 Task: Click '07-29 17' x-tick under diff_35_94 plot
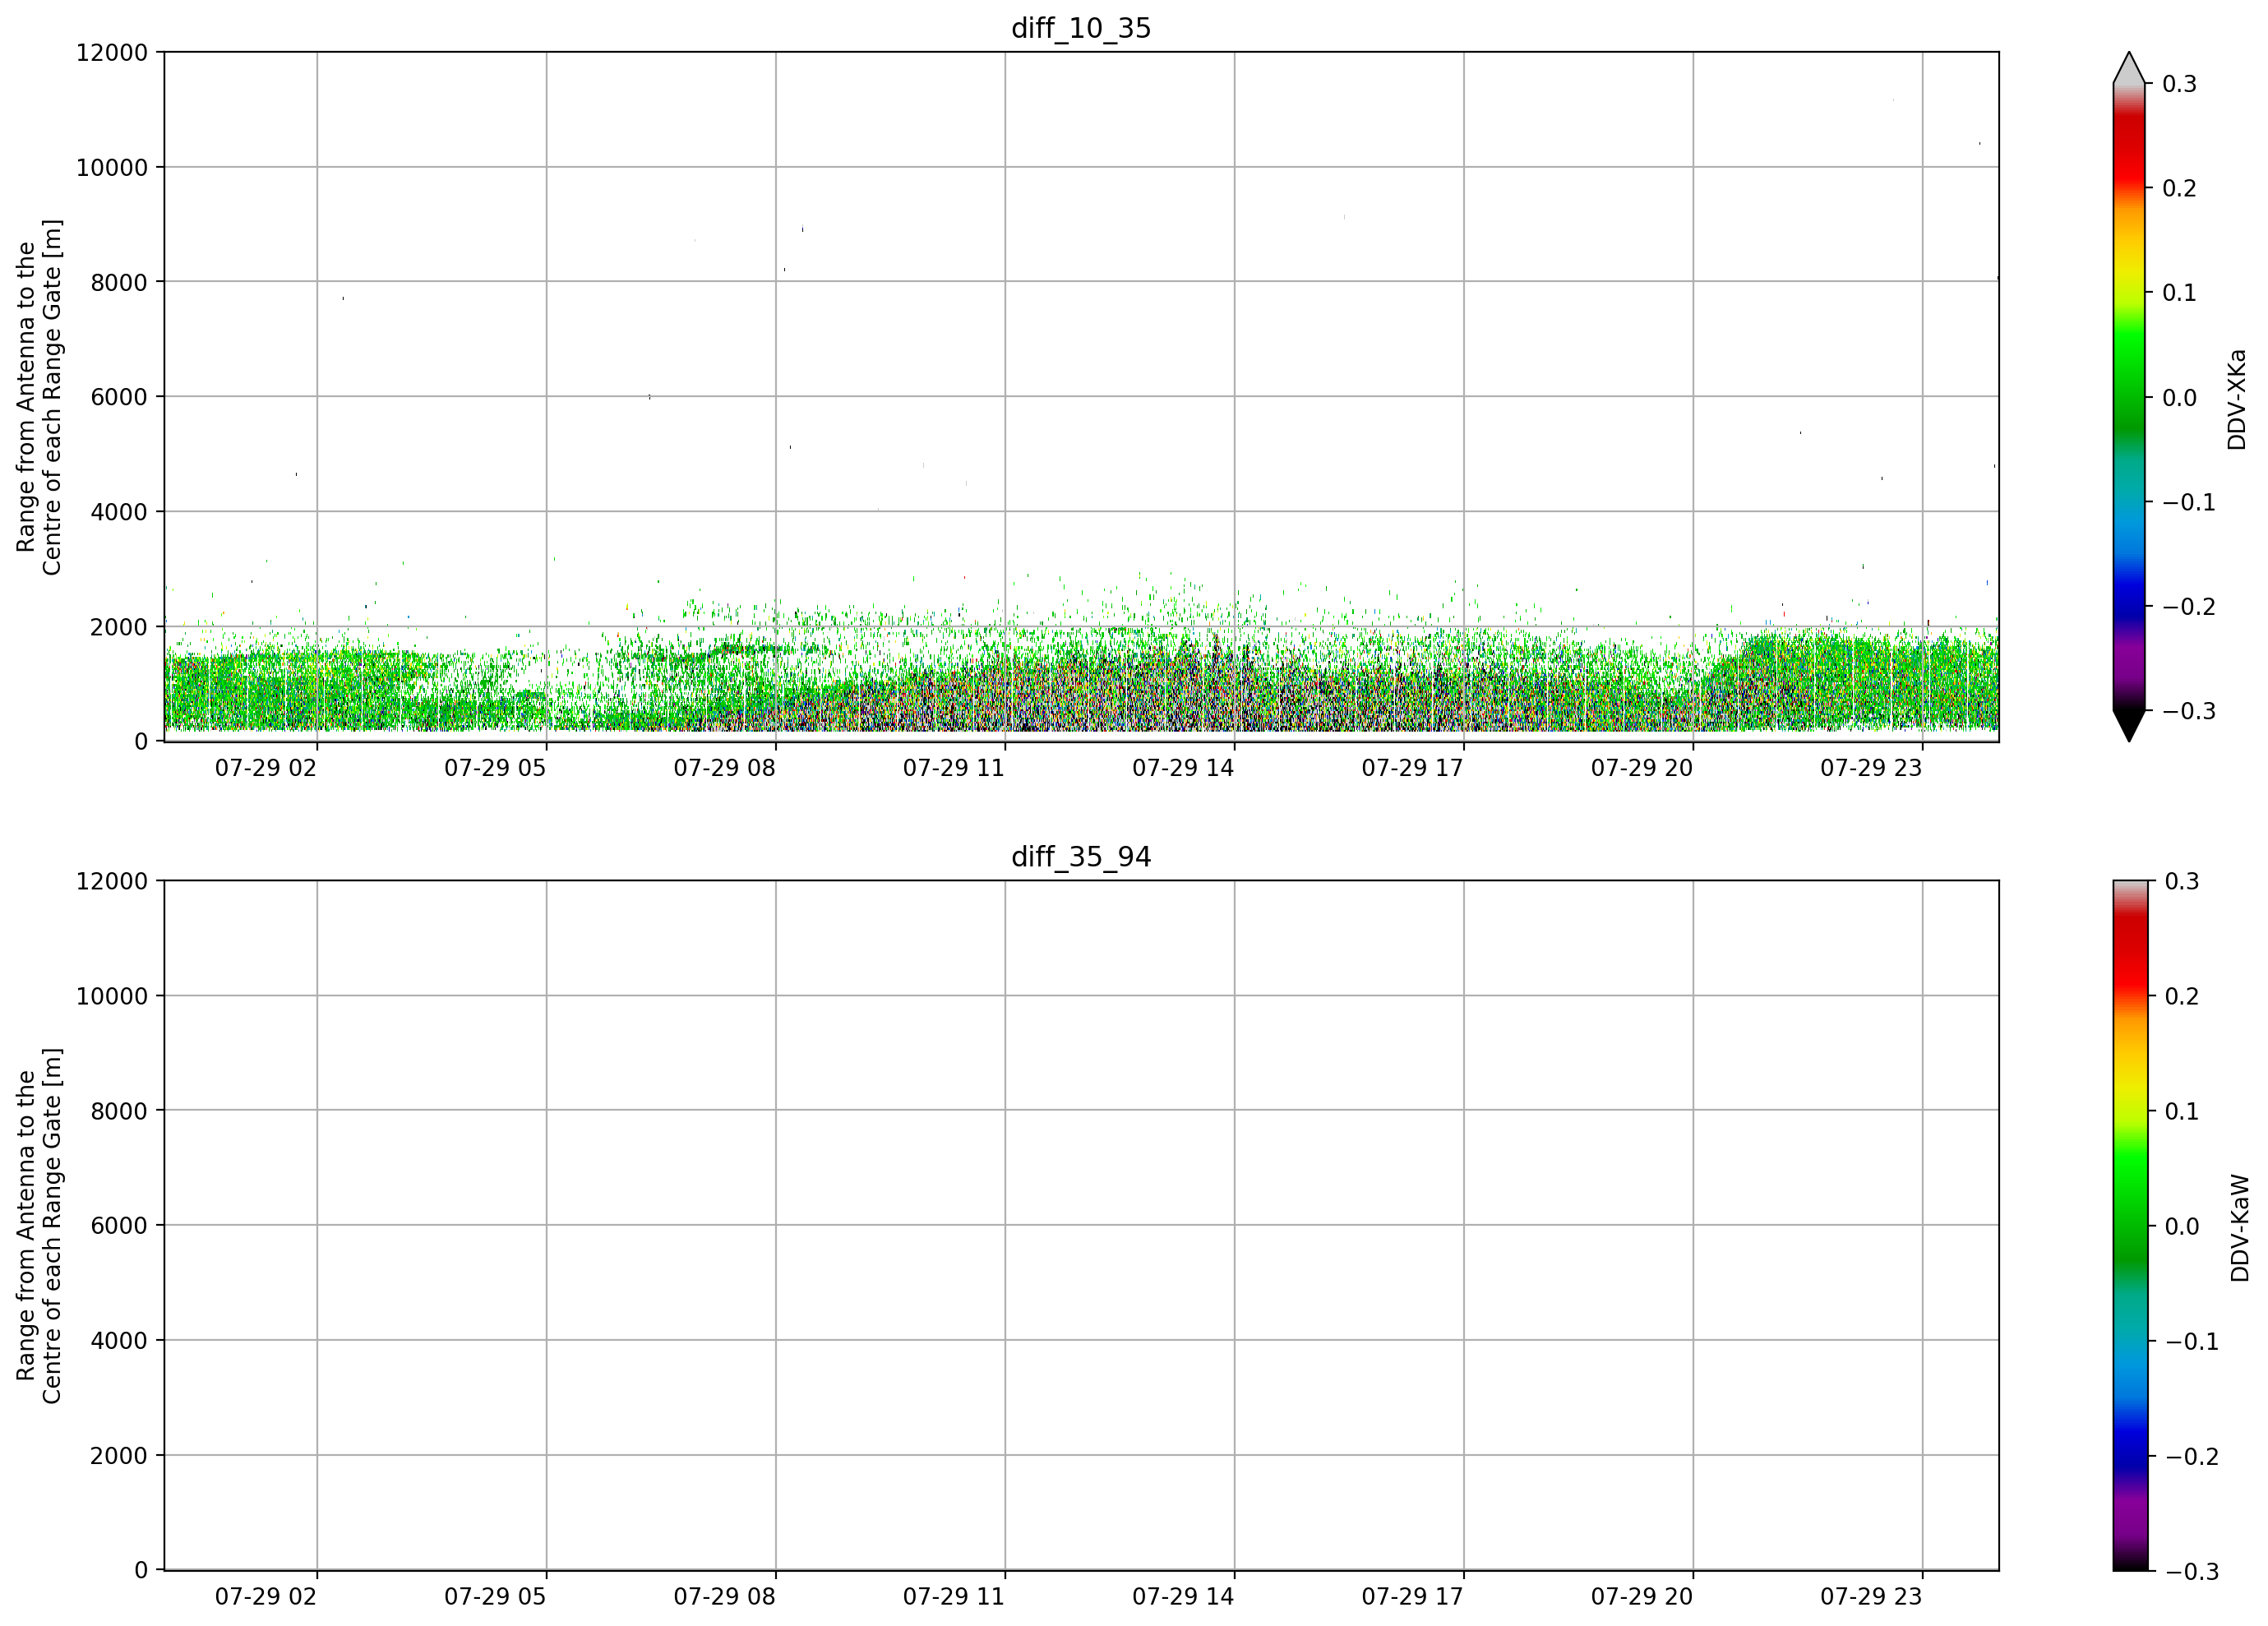click(x=1412, y=1597)
